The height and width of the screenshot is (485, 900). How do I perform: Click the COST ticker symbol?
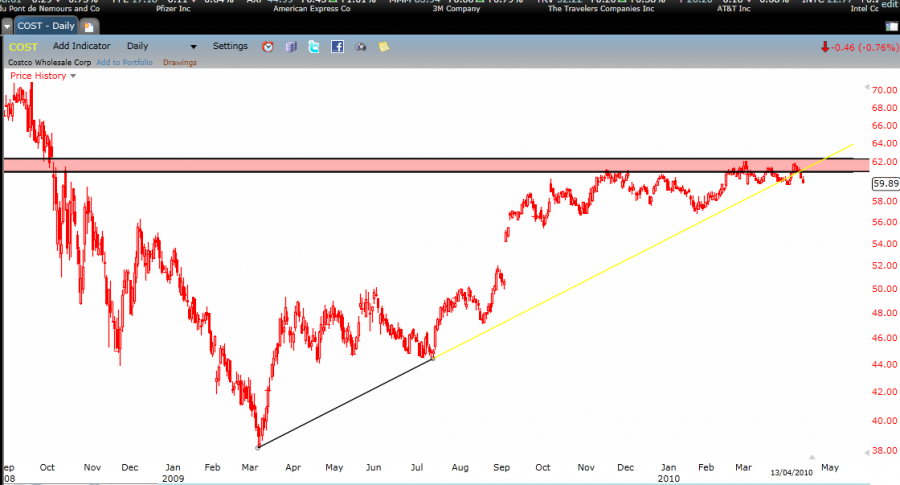pyautogui.click(x=23, y=47)
